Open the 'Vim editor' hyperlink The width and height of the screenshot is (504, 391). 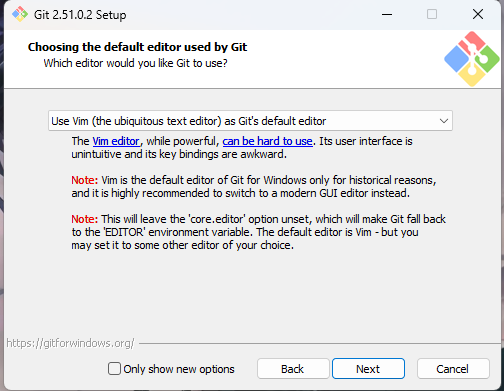click(x=116, y=141)
